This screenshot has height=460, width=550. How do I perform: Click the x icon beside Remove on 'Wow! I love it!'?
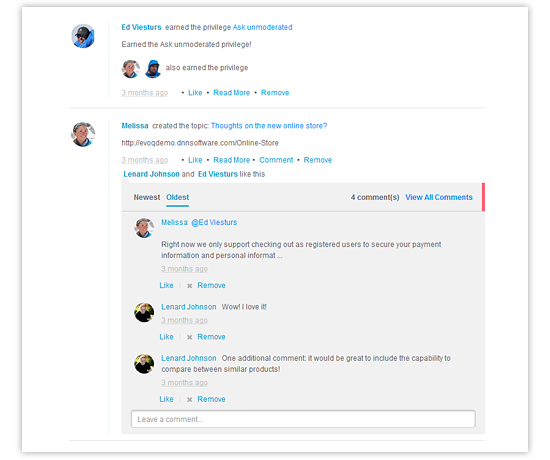[189, 337]
